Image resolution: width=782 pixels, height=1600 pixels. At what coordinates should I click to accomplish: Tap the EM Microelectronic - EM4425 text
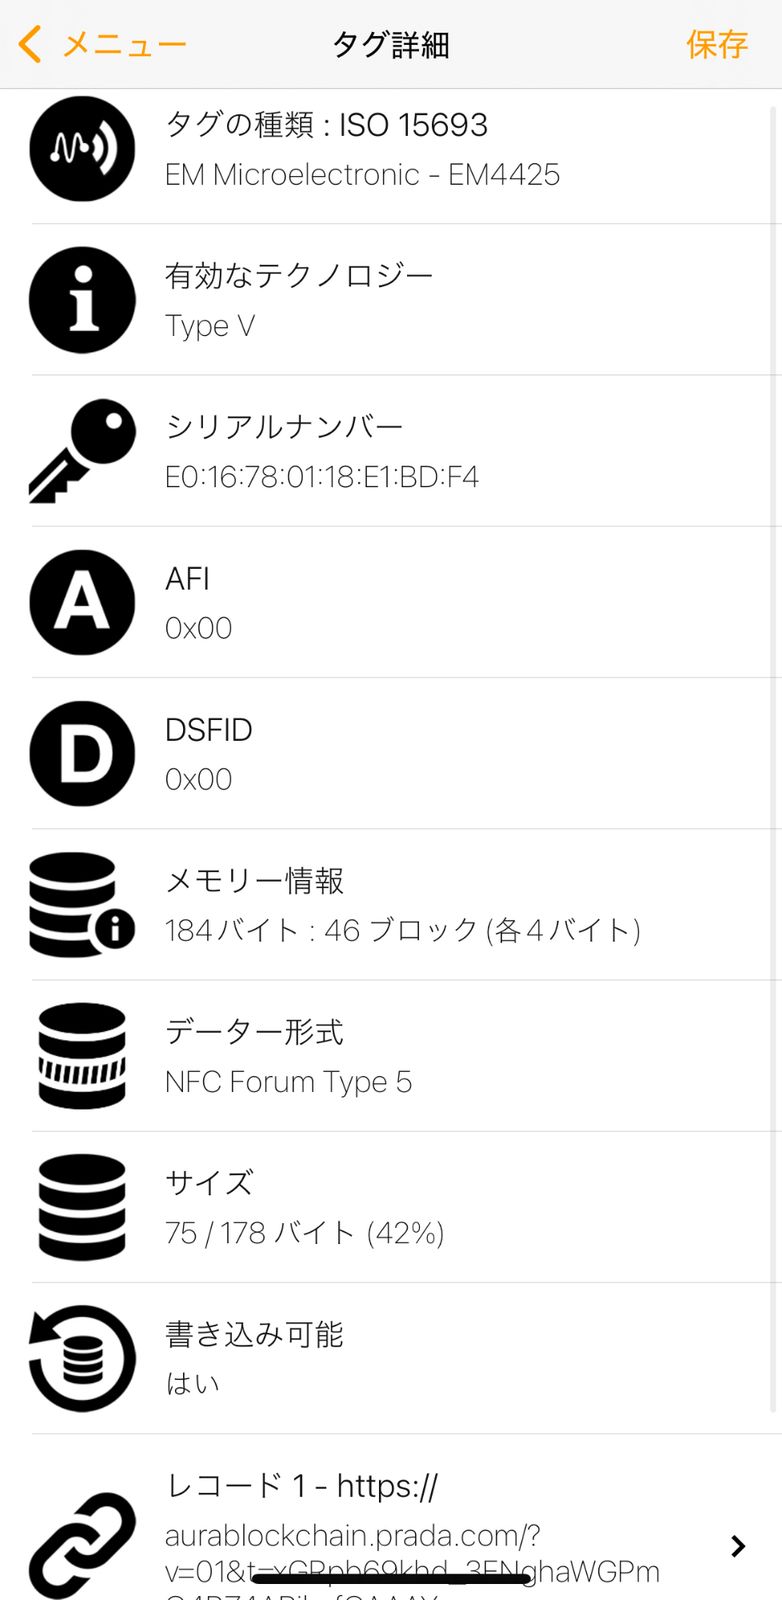tap(362, 175)
